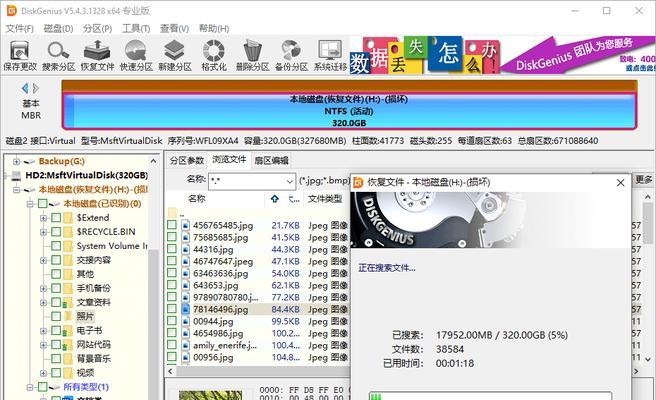The image size is (656, 400).
Task: Open the 分区(P) menu
Action: pos(97,28)
